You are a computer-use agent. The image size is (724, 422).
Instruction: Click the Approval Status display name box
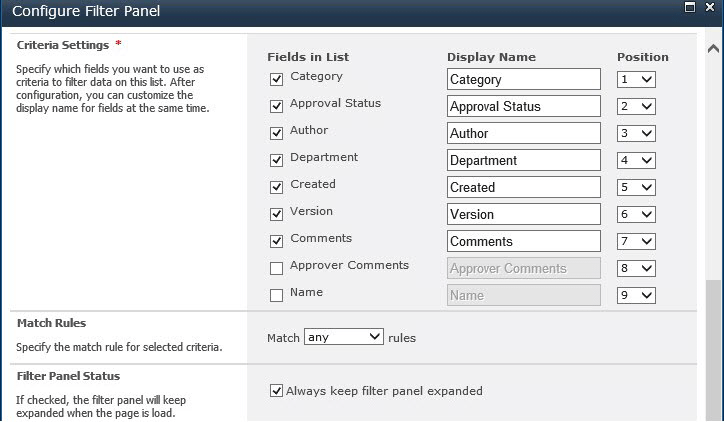[x=524, y=106]
